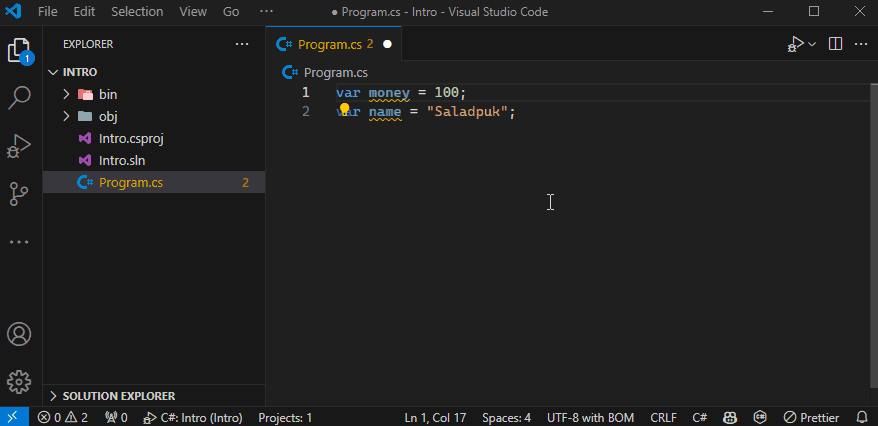878x426 pixels.
Task: Collapse the INTRO folder section
Action: tap(154, 72)
